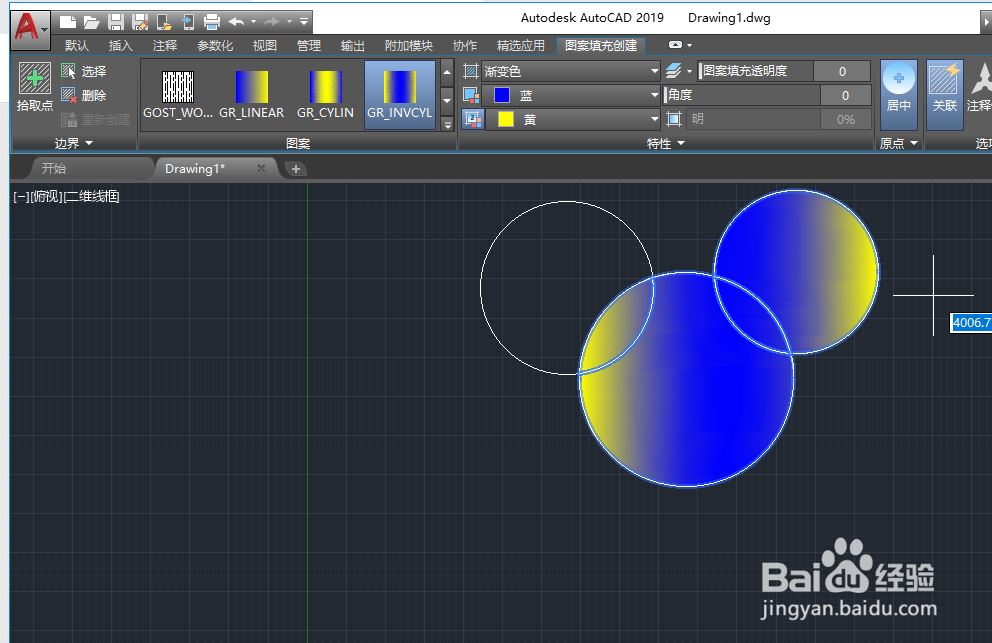Customize the Quick Access toolbar dropdown
The width and height of the screenshot is (992, 643).
tap(304, 22)
